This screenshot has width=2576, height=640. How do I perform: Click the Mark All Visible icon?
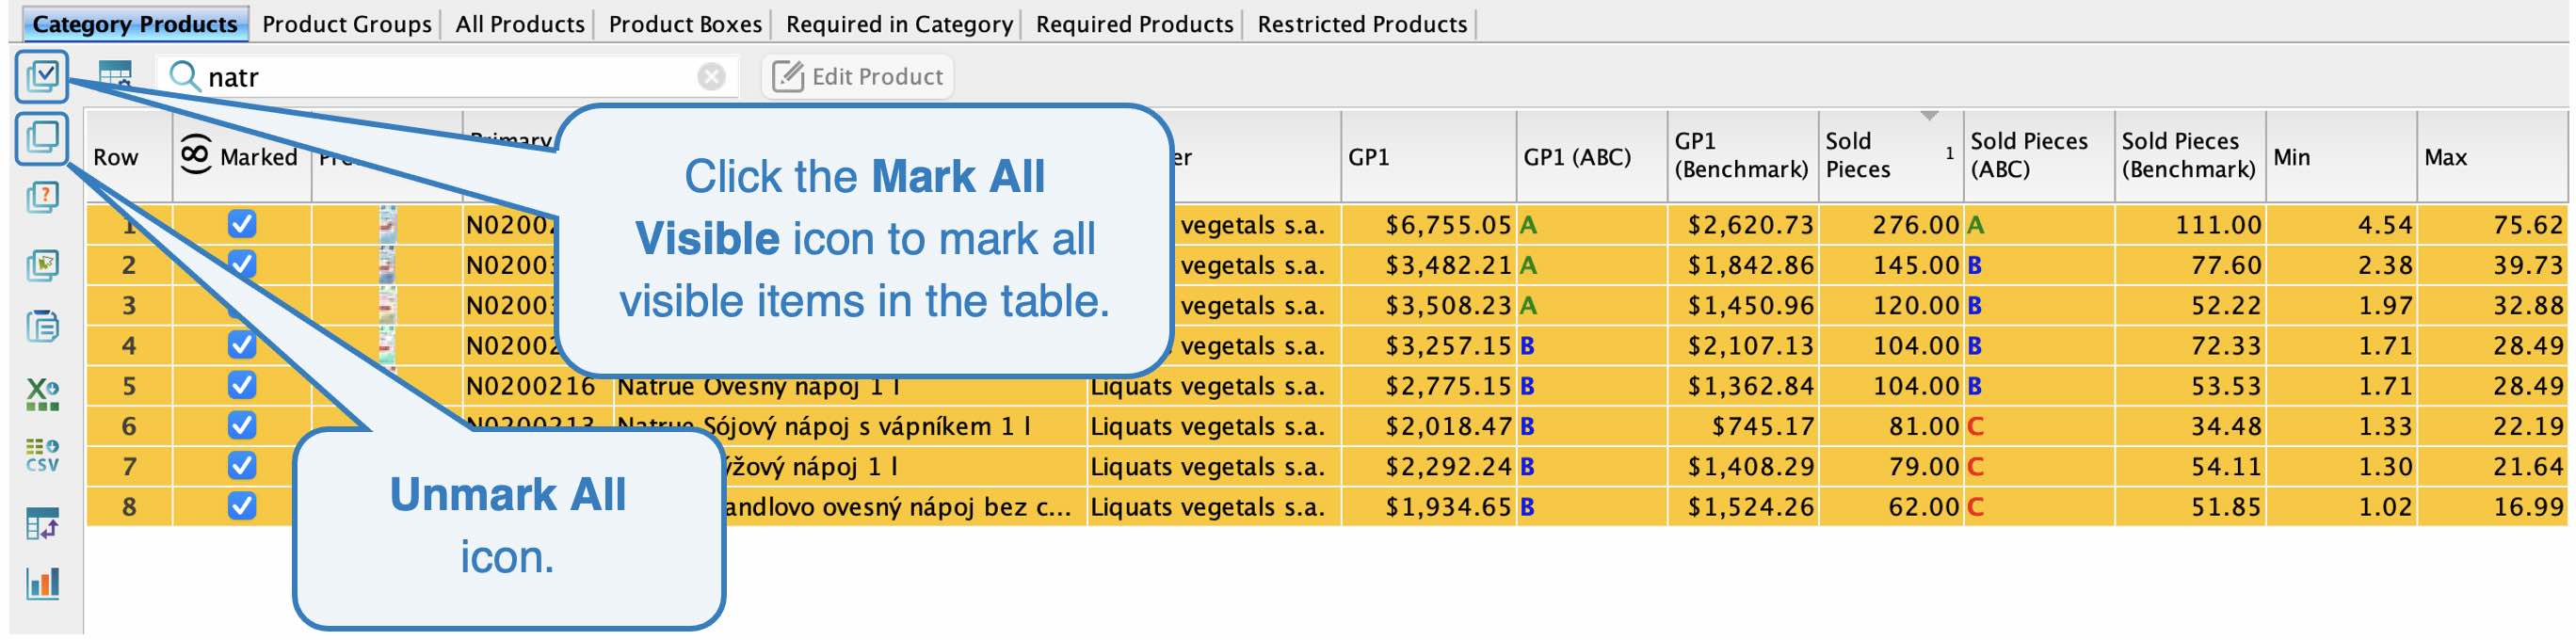pos(42,76)
